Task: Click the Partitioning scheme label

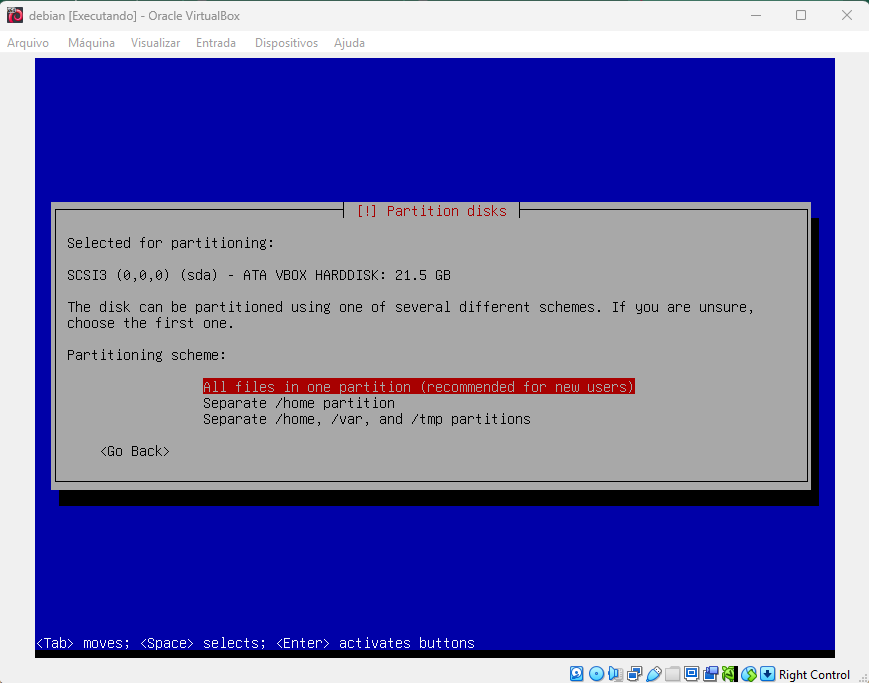Action: (146, 355)
